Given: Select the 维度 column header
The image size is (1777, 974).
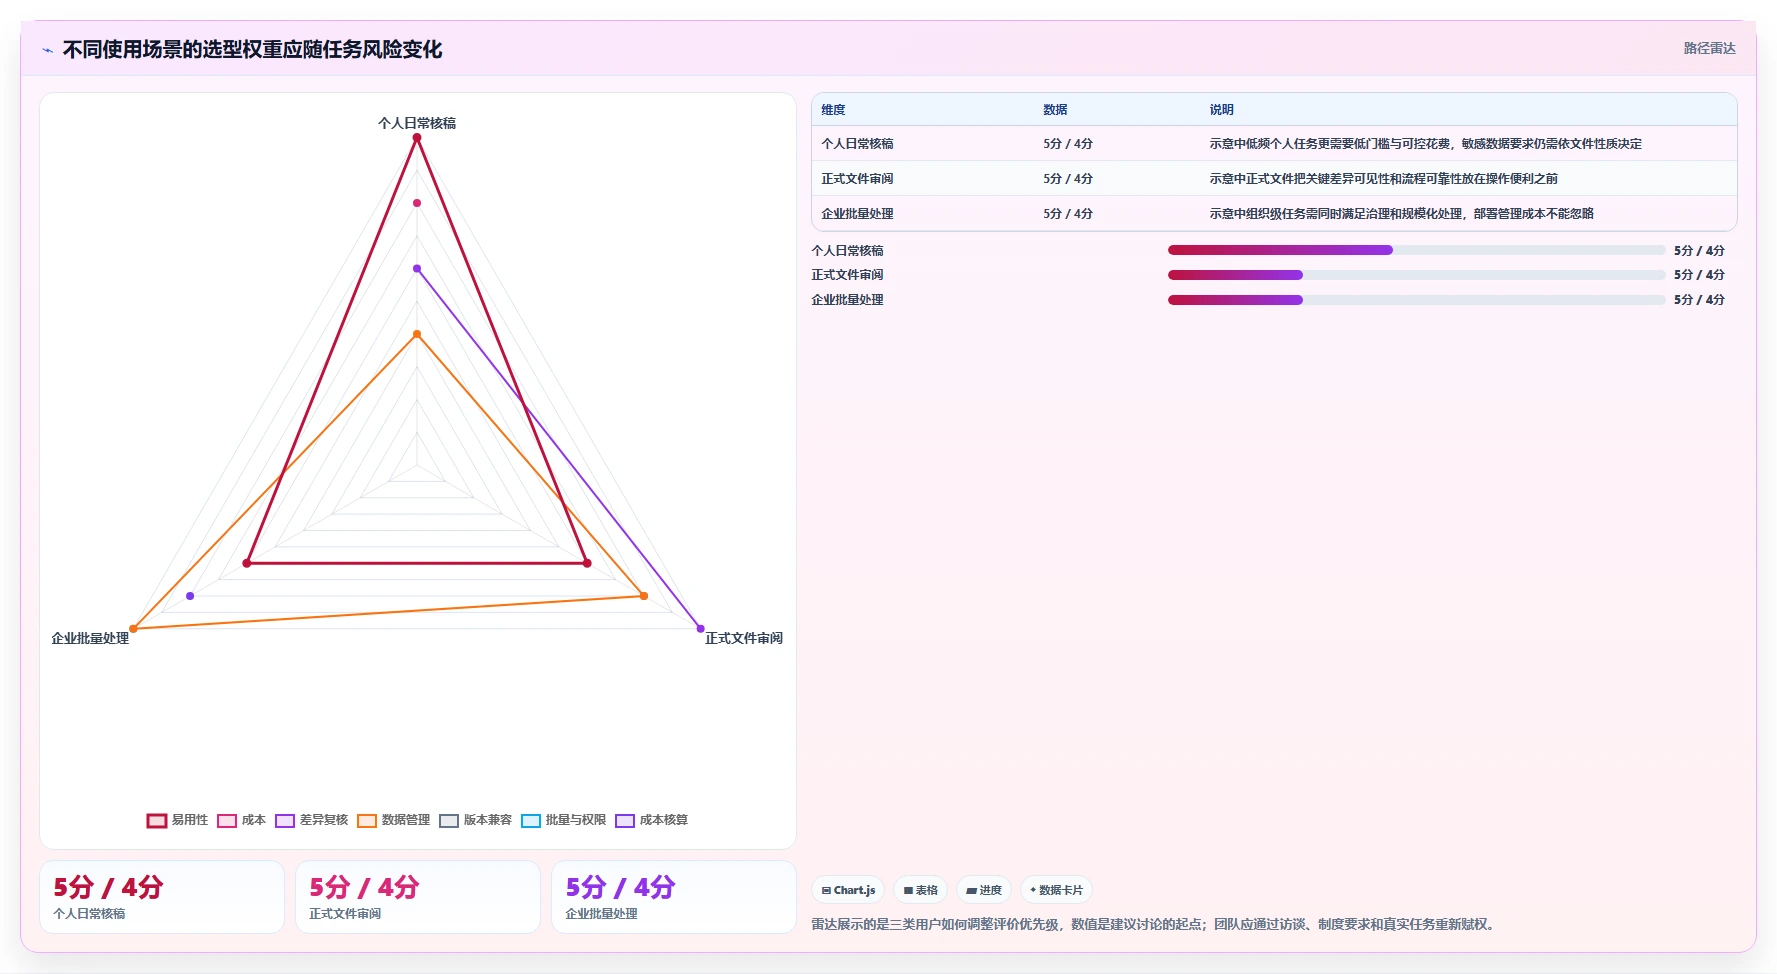Looking at the screenshot, I should [x=833, y=110].
